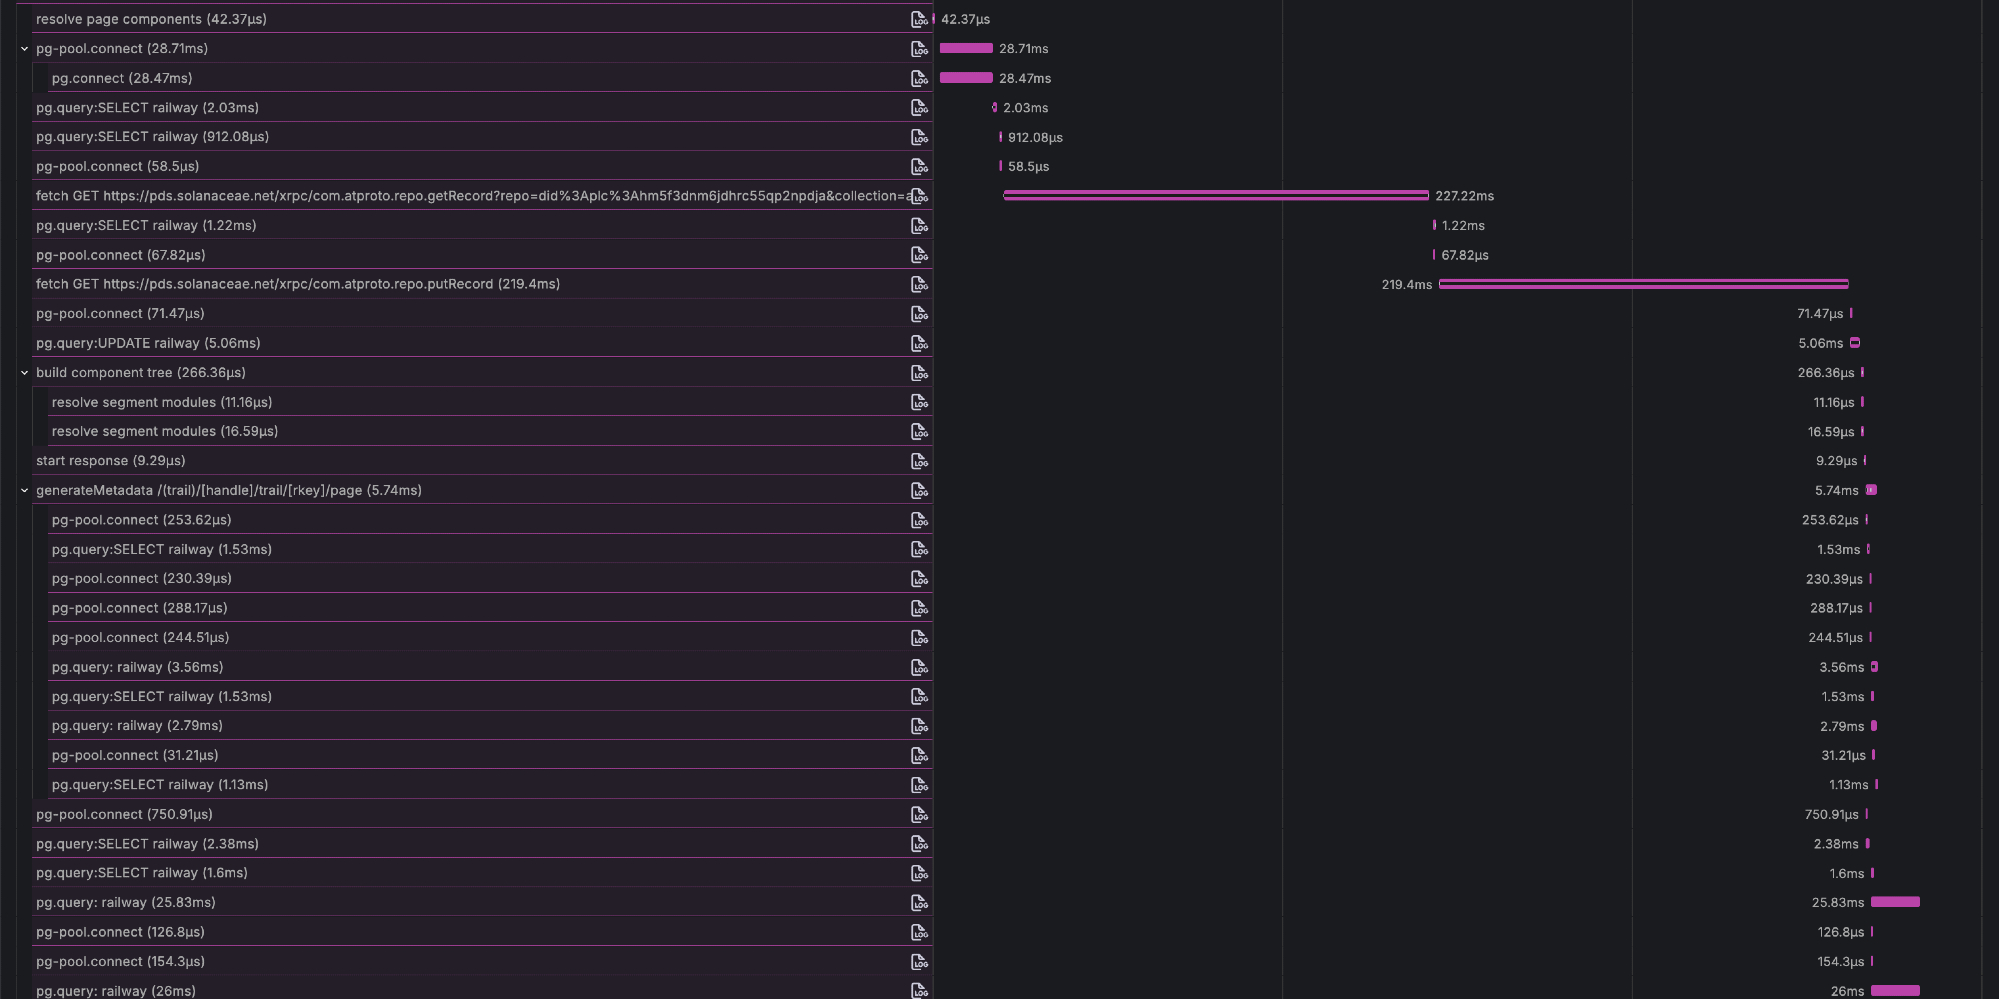Image resolution: width=1999 pixels, height=999 pixels.
Task: Click the 227.22ms fetch timeline bar
Action: (x=1215, y=196)
